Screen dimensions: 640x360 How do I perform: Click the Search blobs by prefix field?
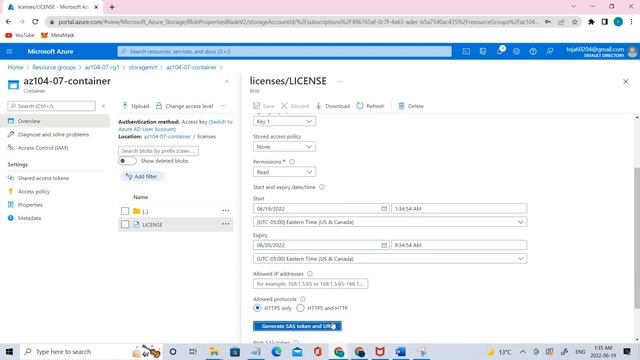[158, 151]
